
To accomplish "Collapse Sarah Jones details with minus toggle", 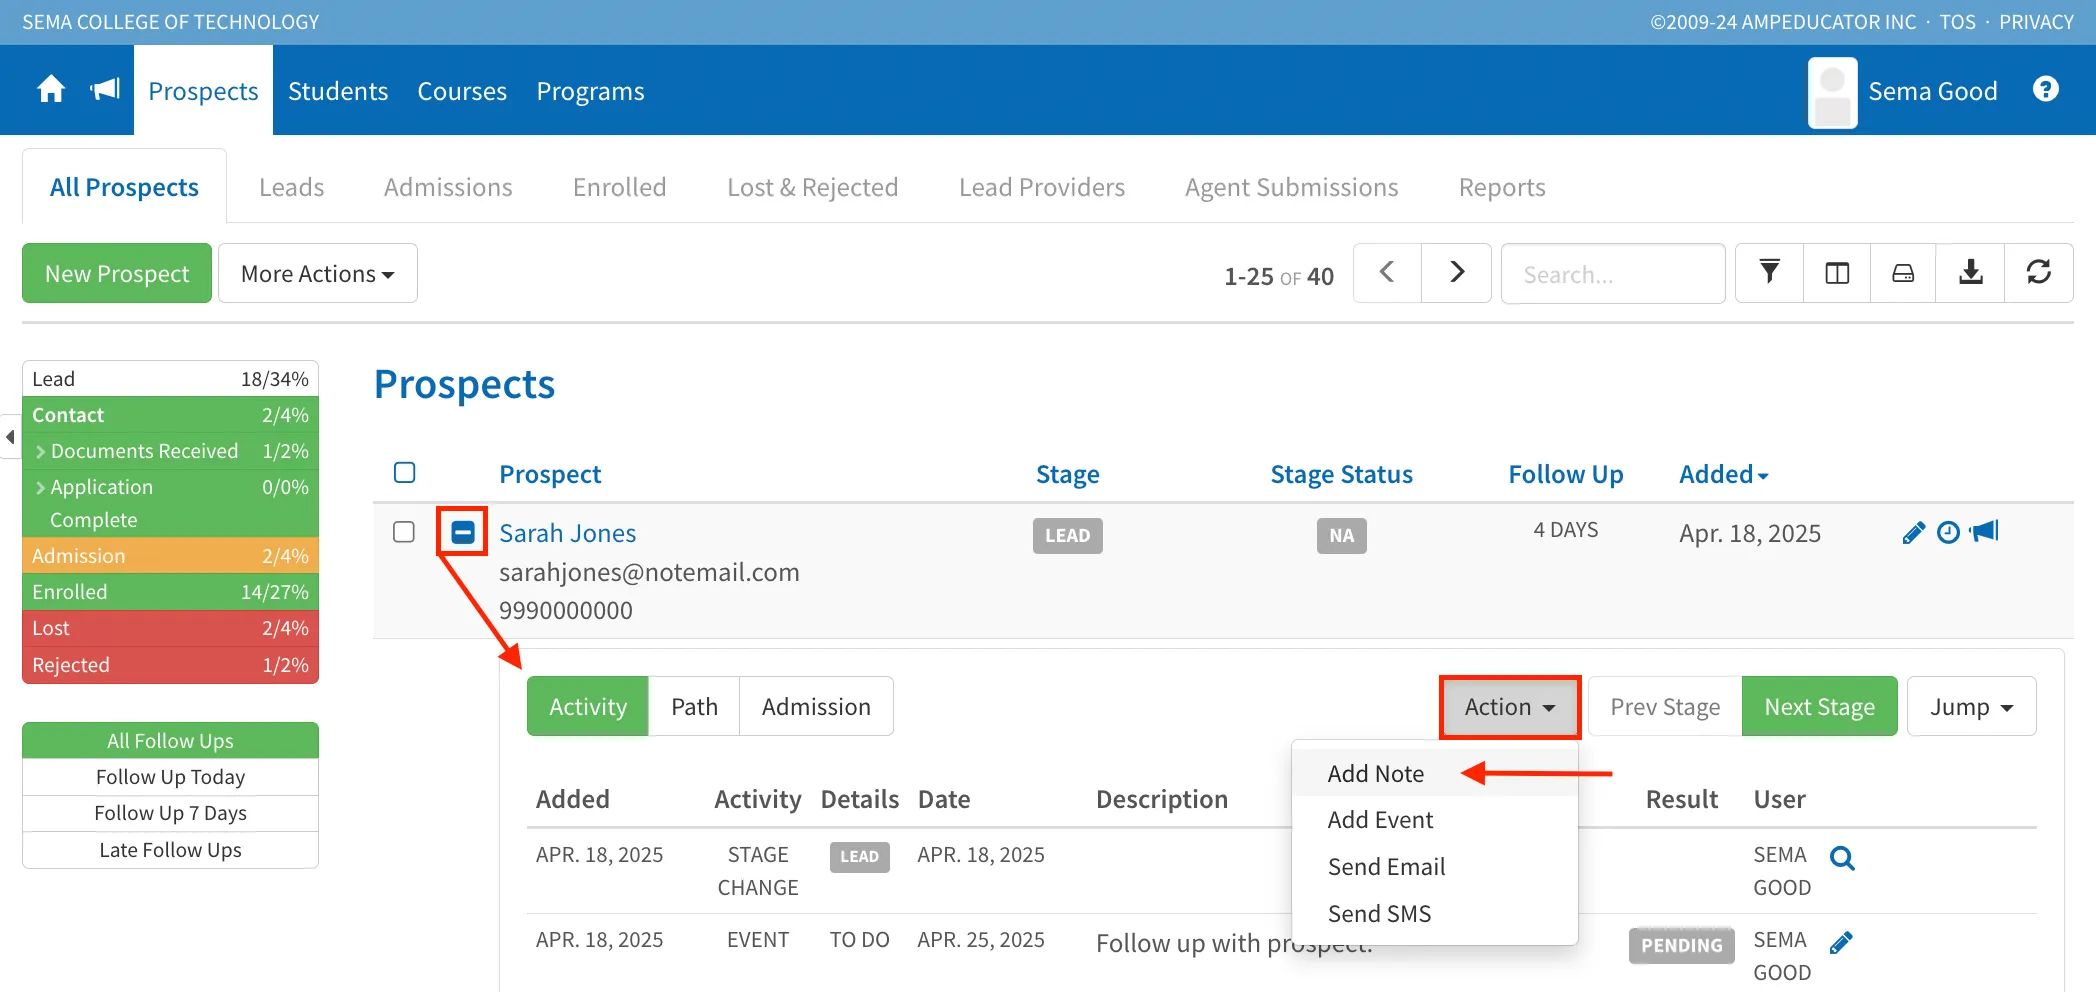I will (x=463, y=532).
